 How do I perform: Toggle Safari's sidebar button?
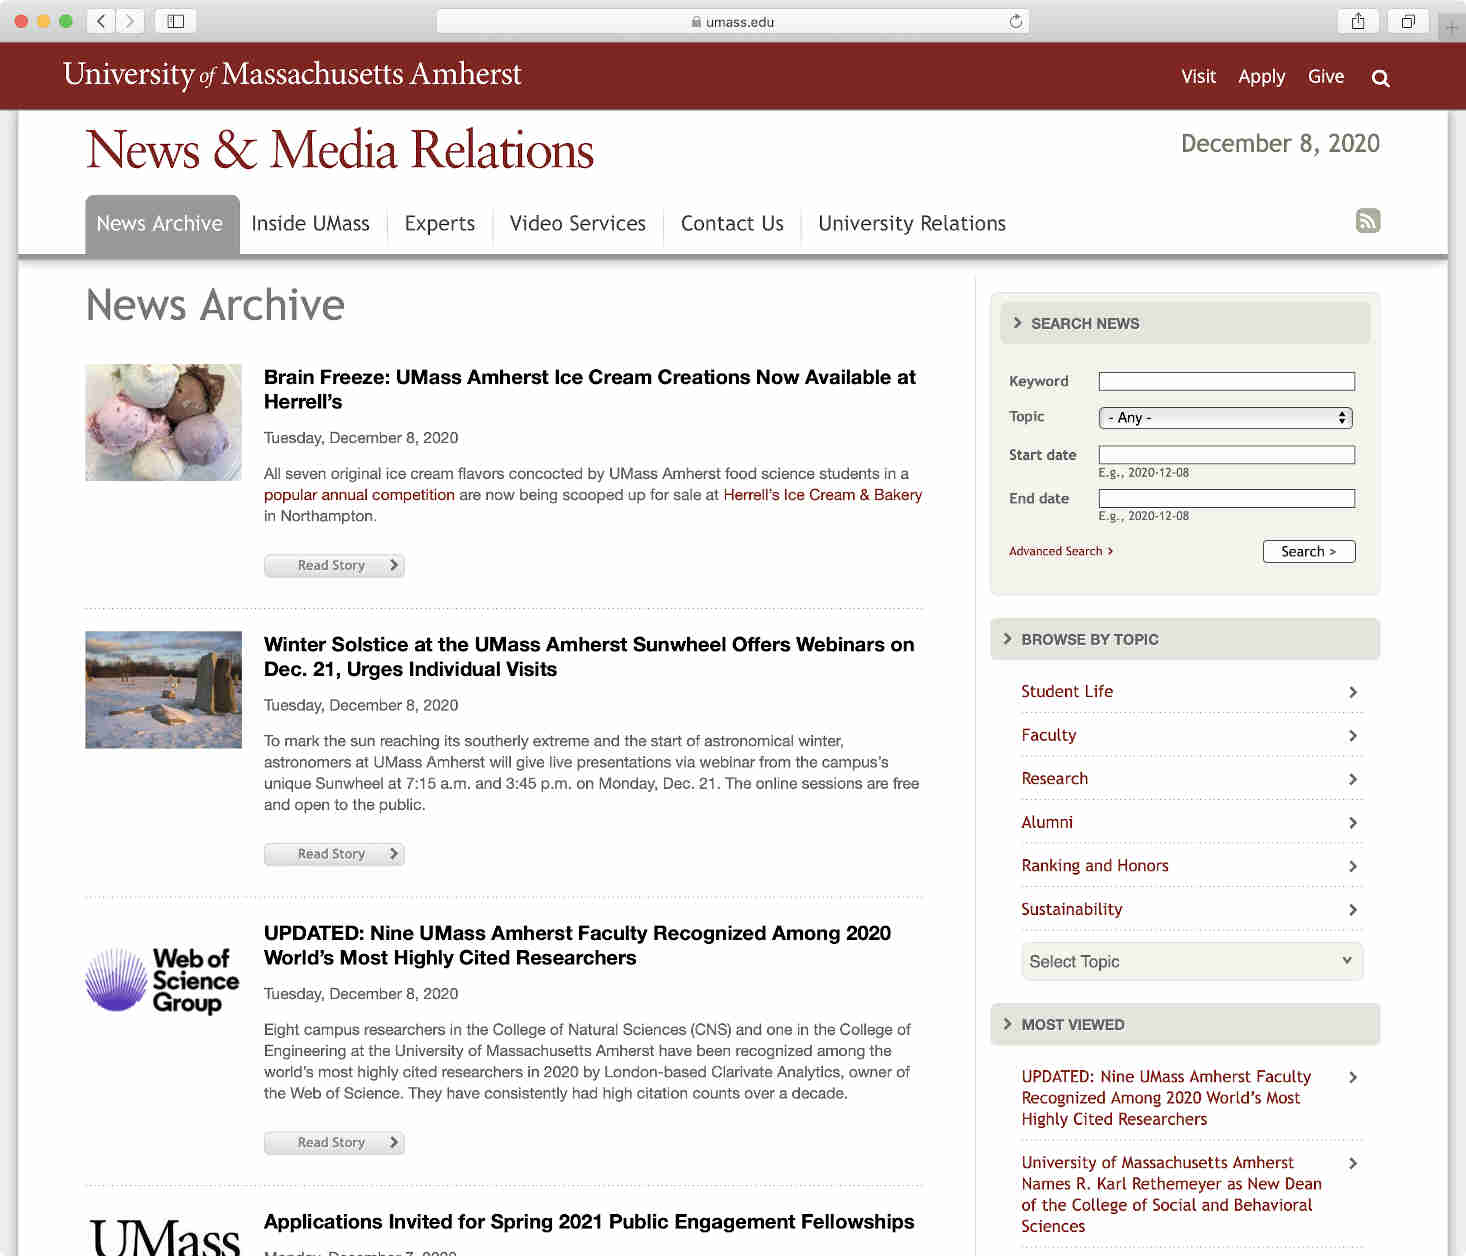[x=176, y=21]
